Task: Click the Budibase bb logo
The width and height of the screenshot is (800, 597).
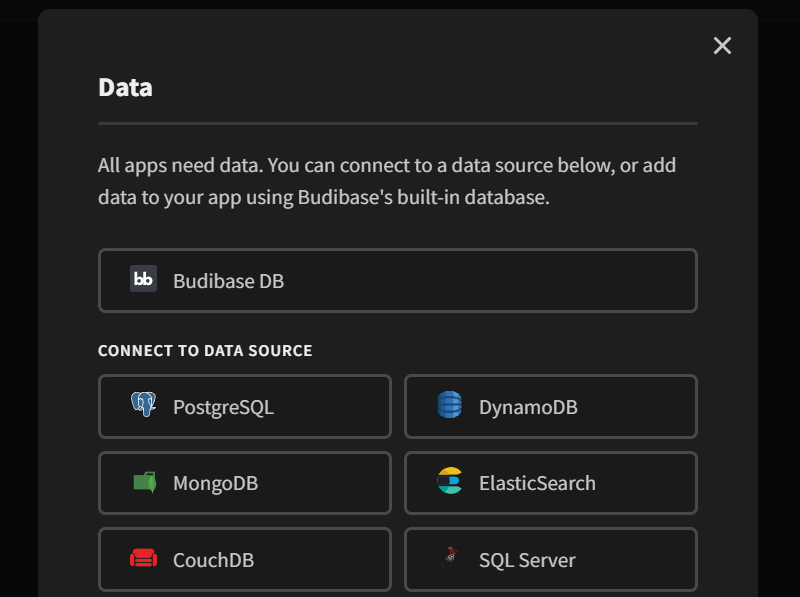Action: [142, 280]
